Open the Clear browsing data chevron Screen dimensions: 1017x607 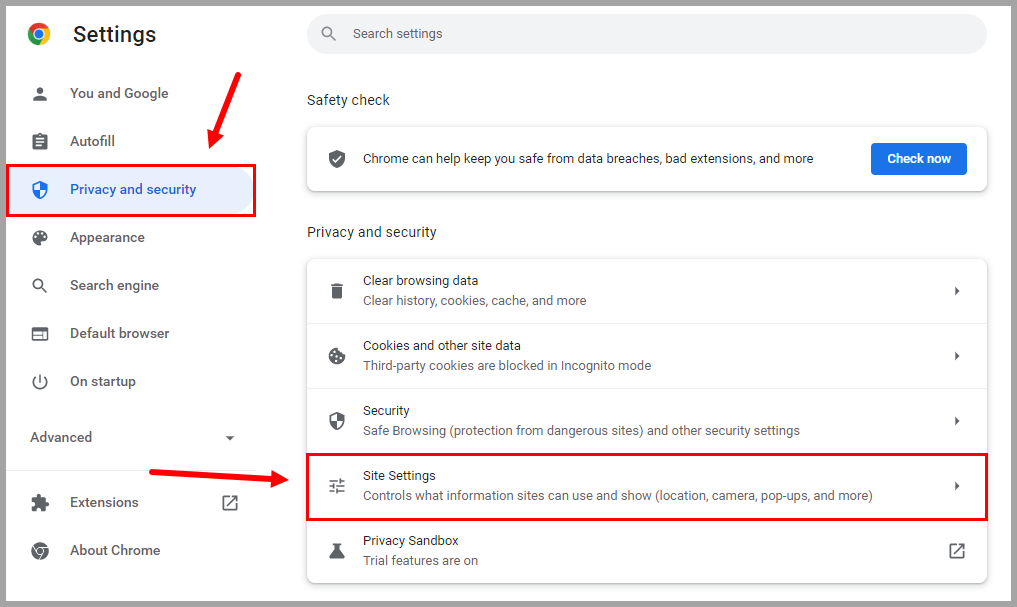tap(957, 291)
